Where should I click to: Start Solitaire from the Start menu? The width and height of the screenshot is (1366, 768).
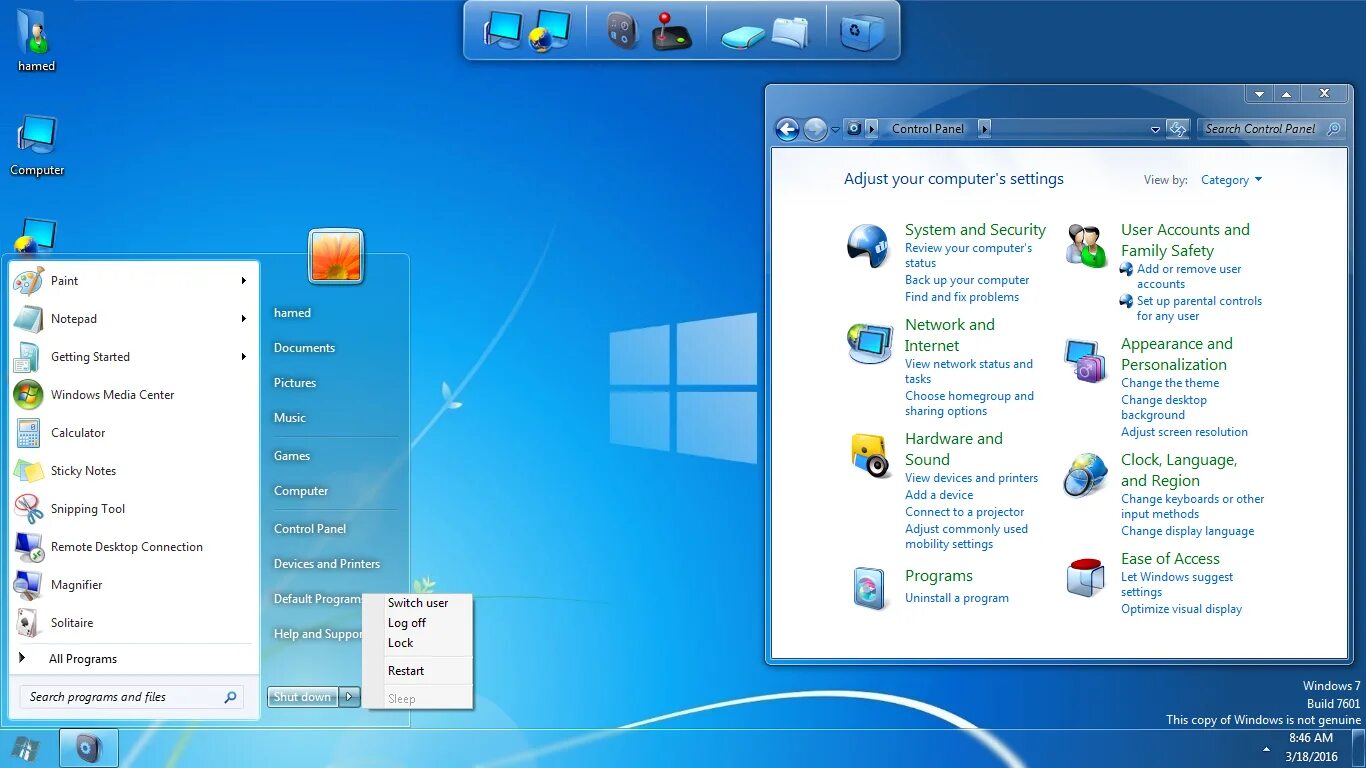click(72, 623)
